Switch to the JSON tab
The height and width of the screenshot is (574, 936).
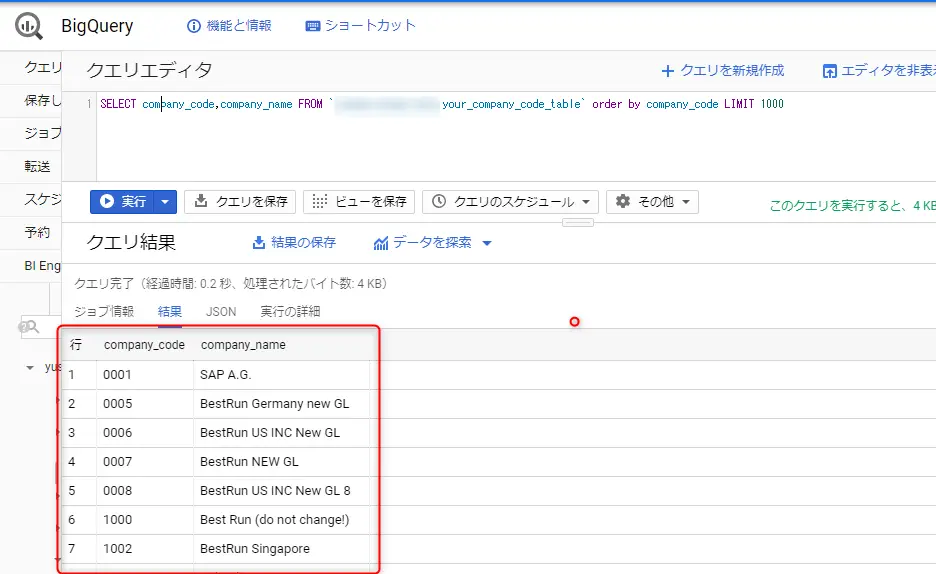[221, 311]
